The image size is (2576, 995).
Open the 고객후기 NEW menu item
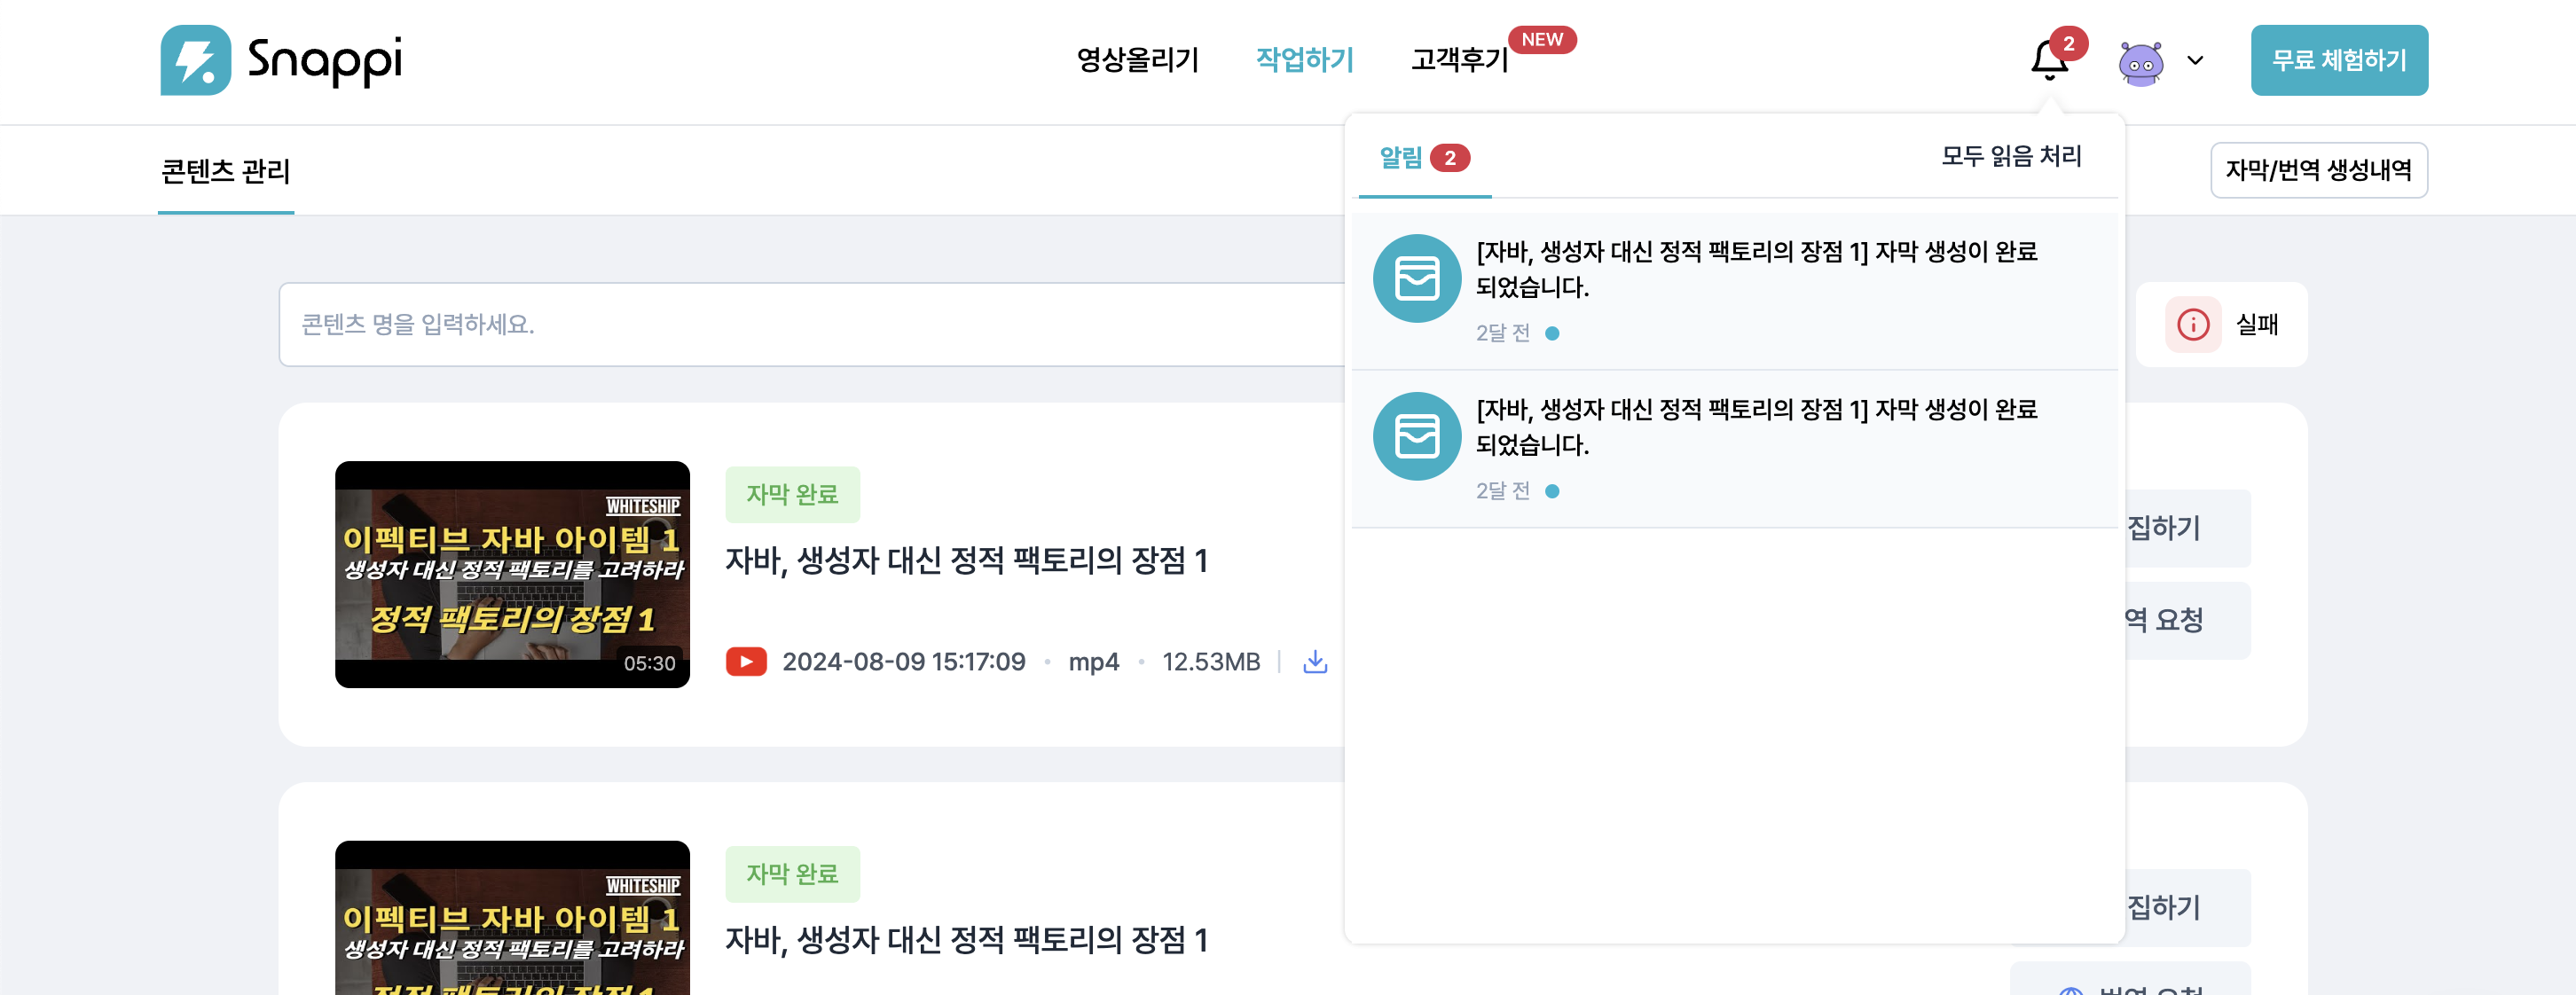(x=1460, y=60)
